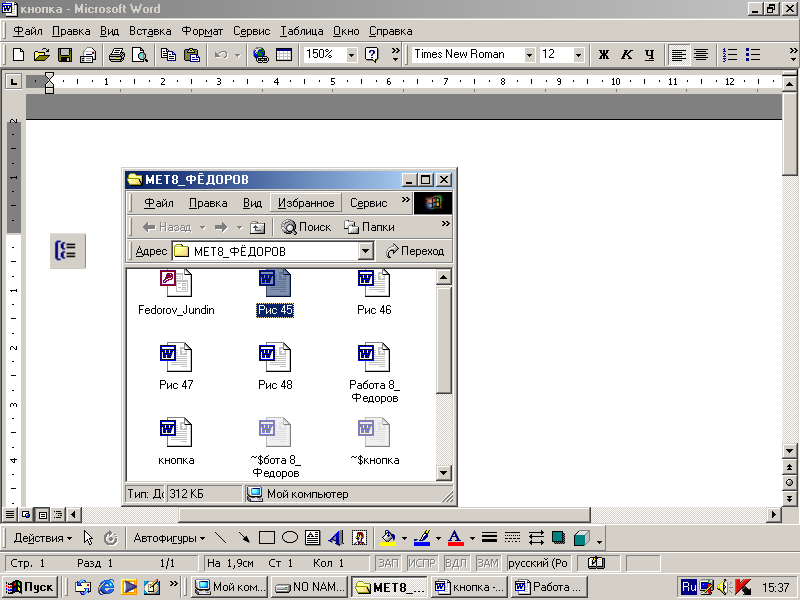Undo last action in Word
800x600 pixels.
tap(221, 55)
